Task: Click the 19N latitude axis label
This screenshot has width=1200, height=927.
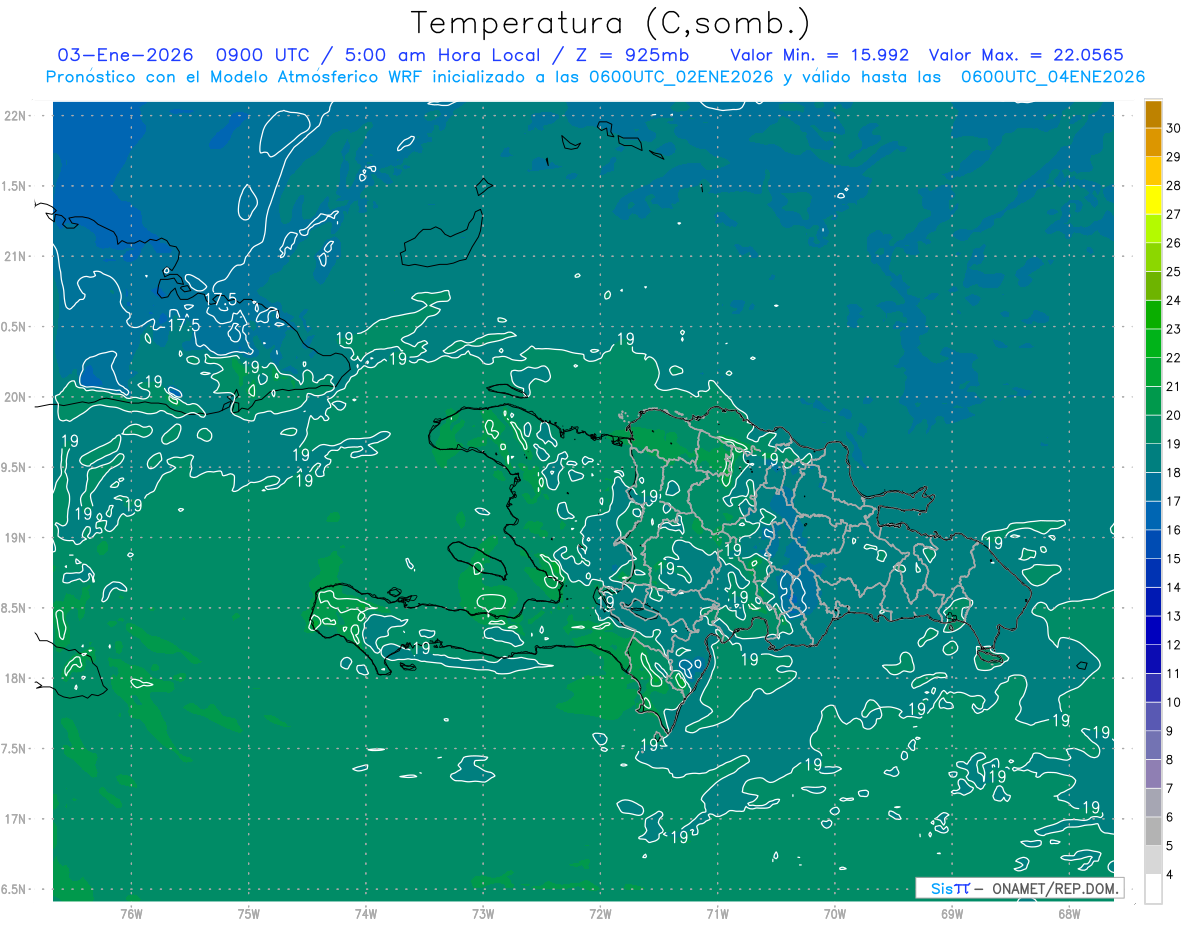Action: 16,538
